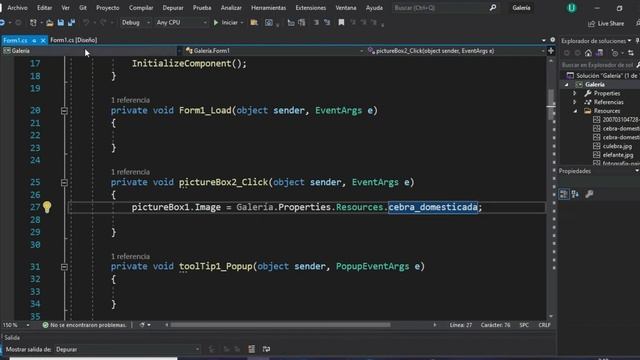The image size is (640, 360).
Task: Click the lightbulb quick actions icon
Action: click(47, 207)
